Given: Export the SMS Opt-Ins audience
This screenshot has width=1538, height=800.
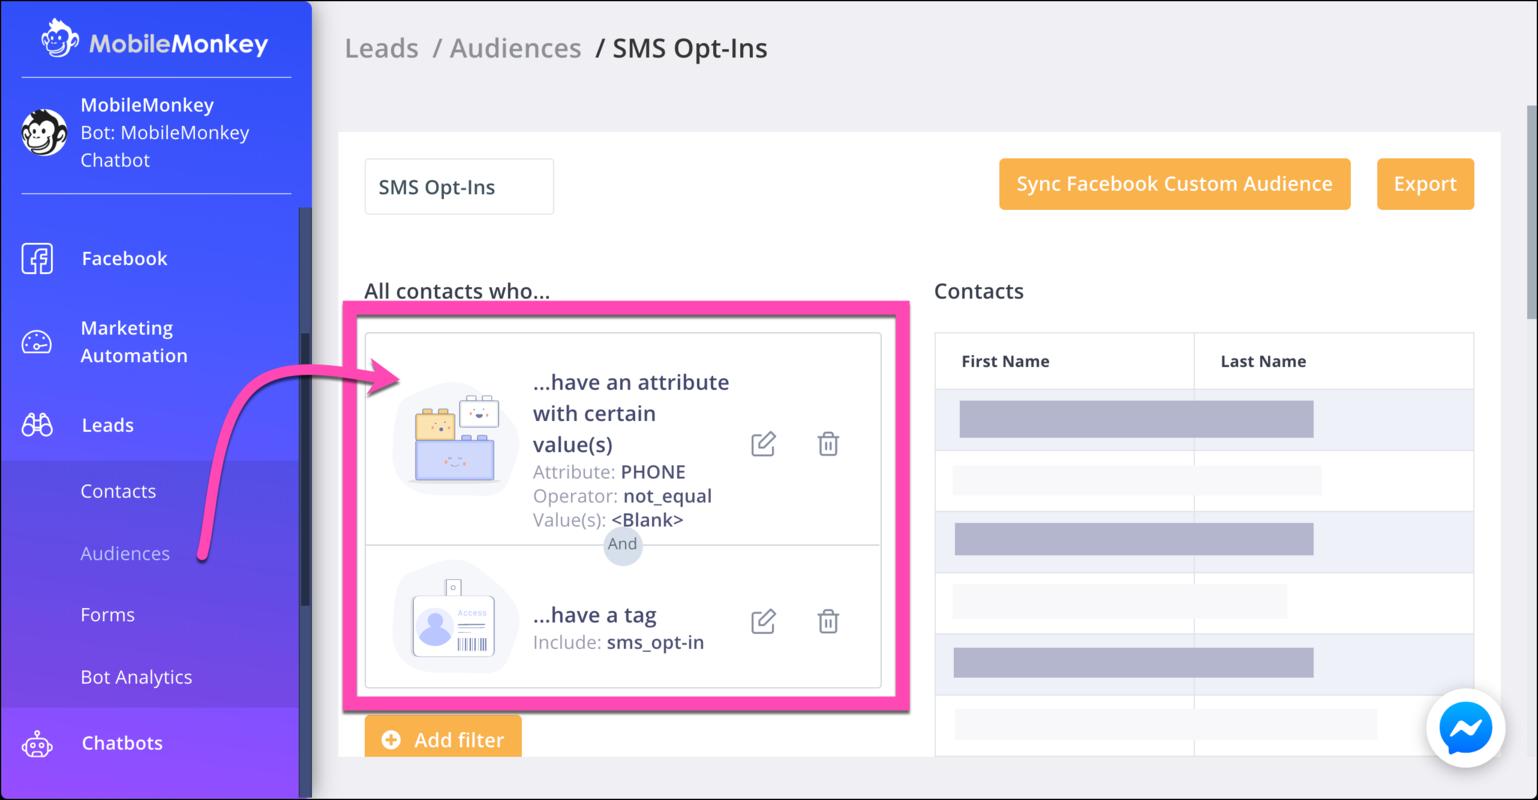Looking at the screenshot, I should click(1425, 184).
